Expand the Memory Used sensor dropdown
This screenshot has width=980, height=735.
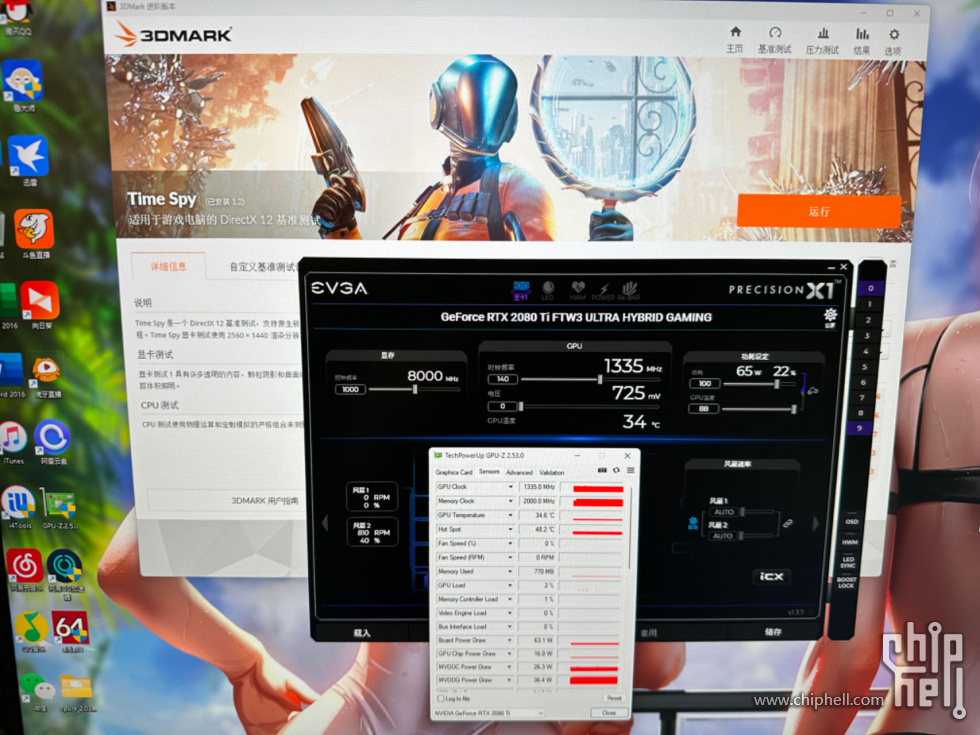(x=511, y=571)
